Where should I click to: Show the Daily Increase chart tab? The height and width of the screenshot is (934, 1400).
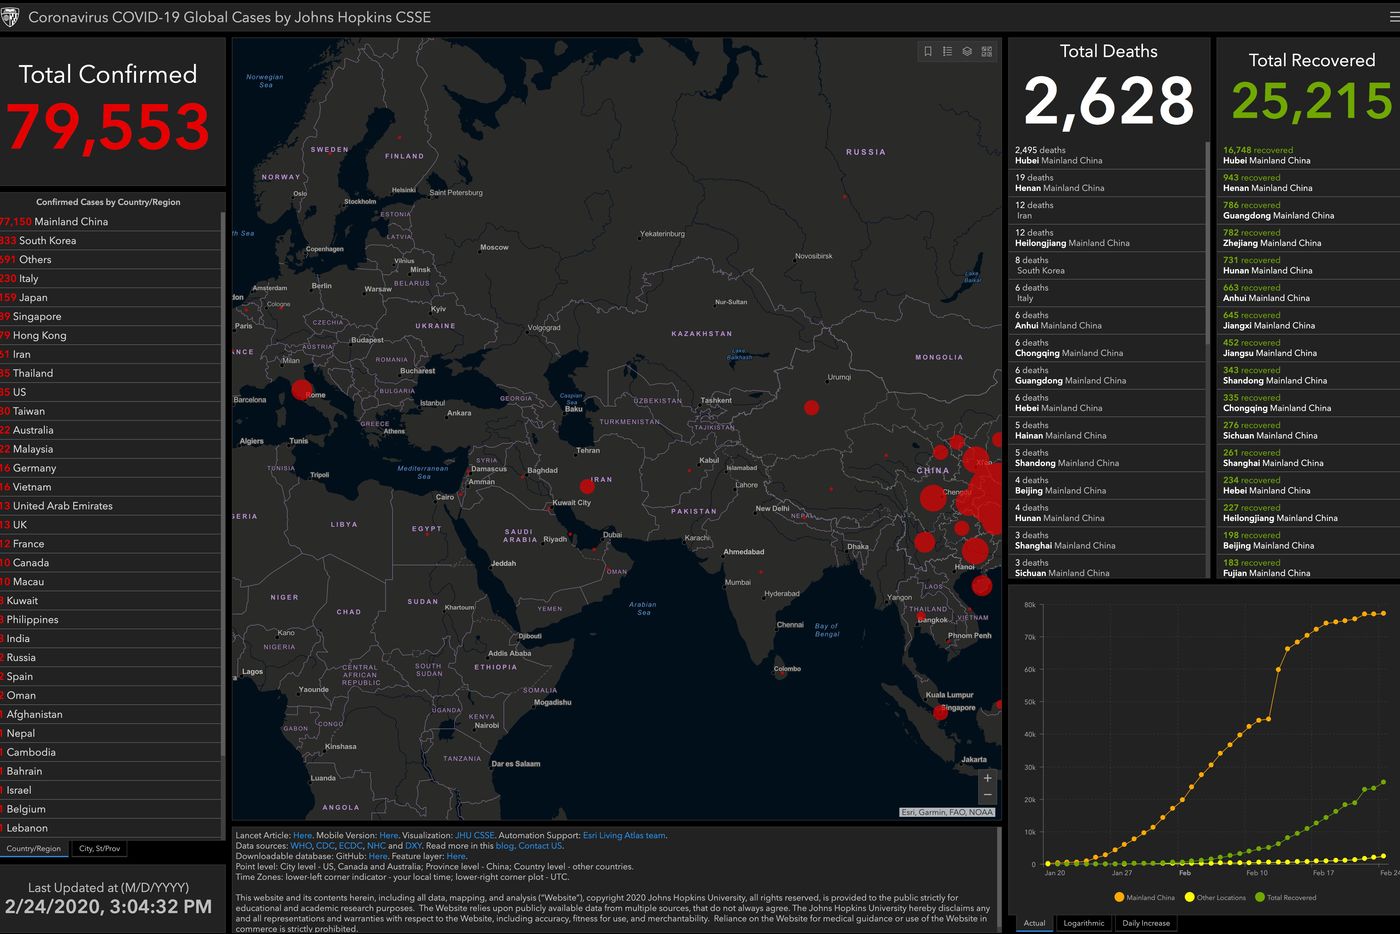[1146, 923]
